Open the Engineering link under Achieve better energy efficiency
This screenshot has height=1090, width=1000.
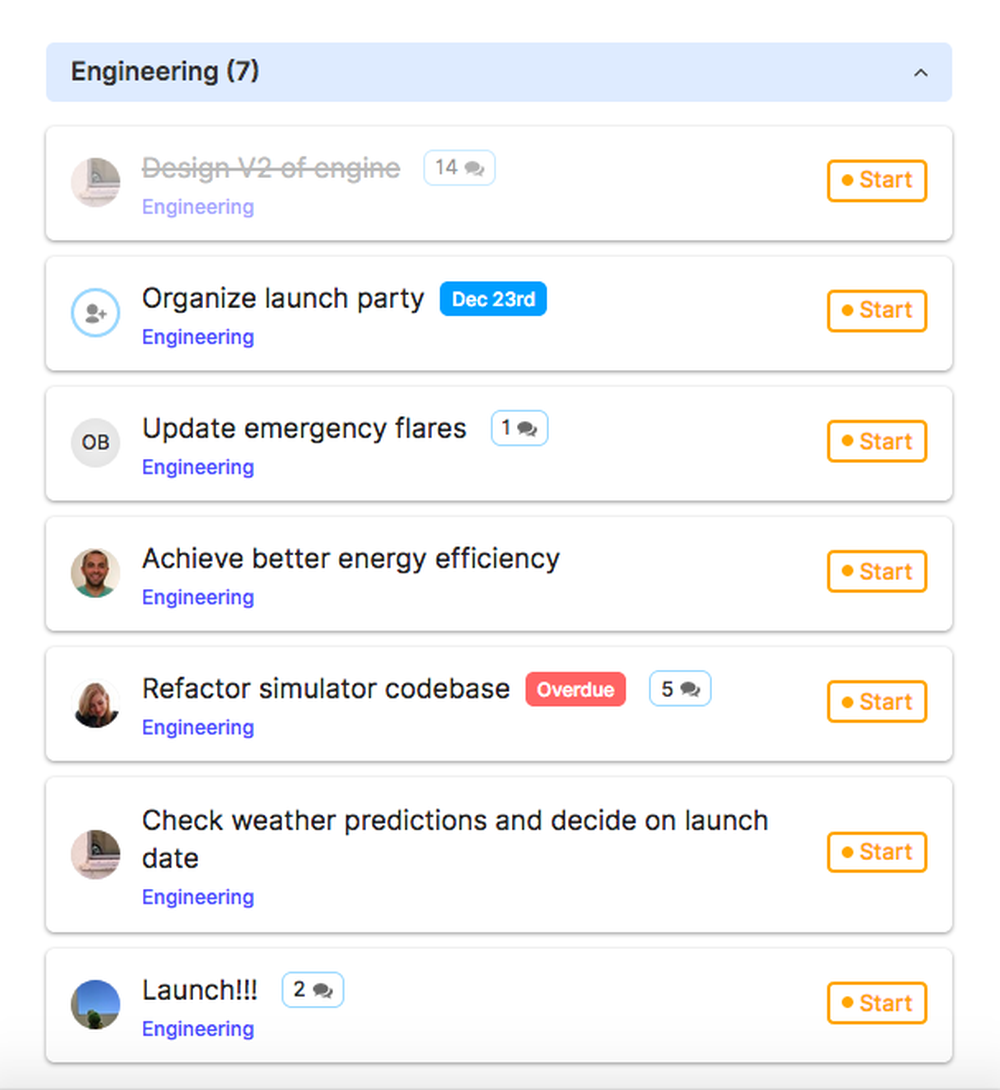tap(198, 597)
